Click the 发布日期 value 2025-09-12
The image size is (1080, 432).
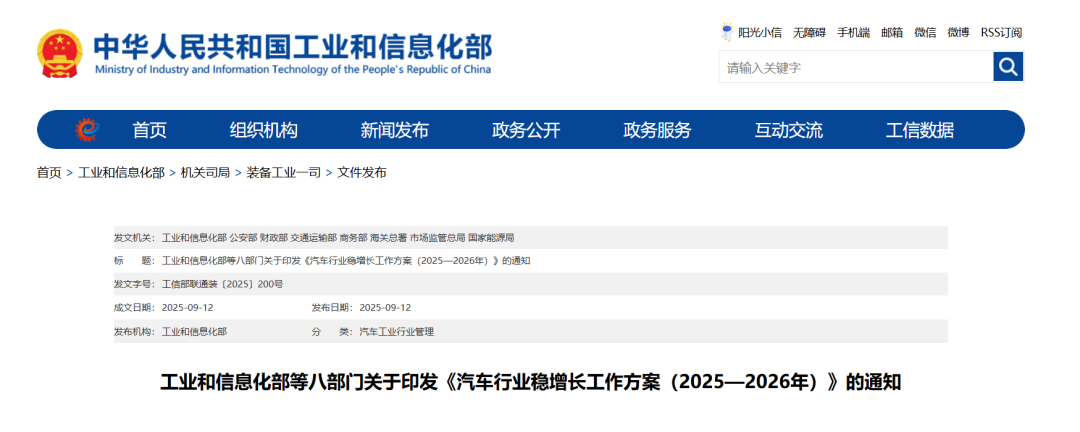[x=385, y=307]
